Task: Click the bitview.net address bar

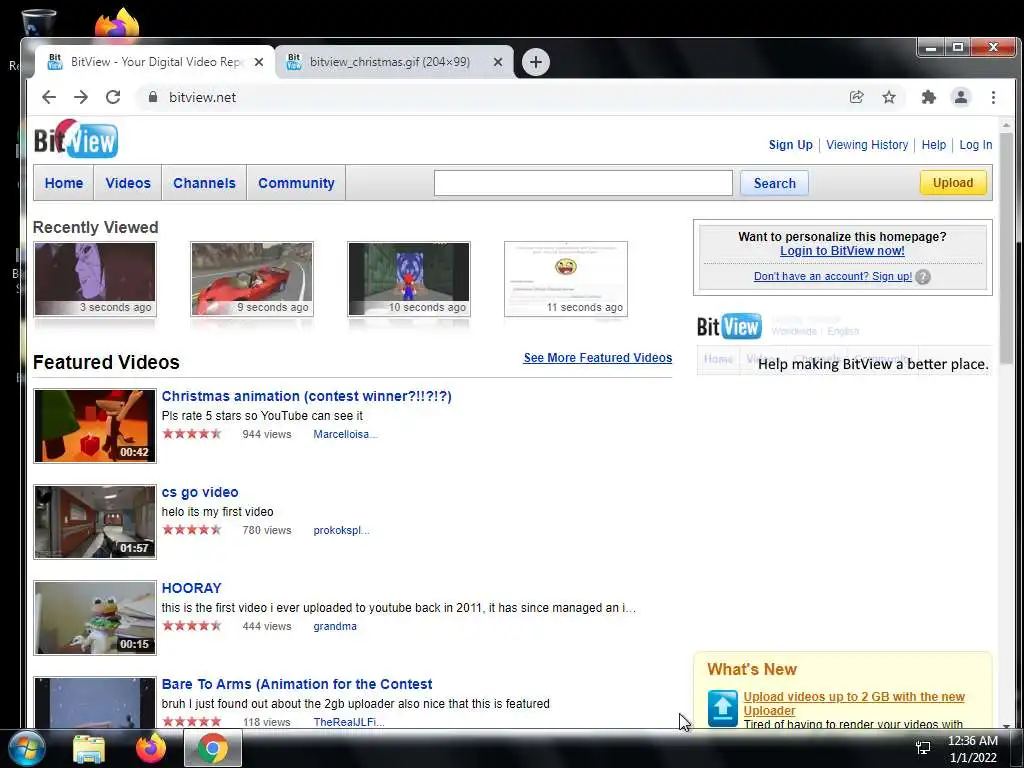Action: (x=490, y=97)
